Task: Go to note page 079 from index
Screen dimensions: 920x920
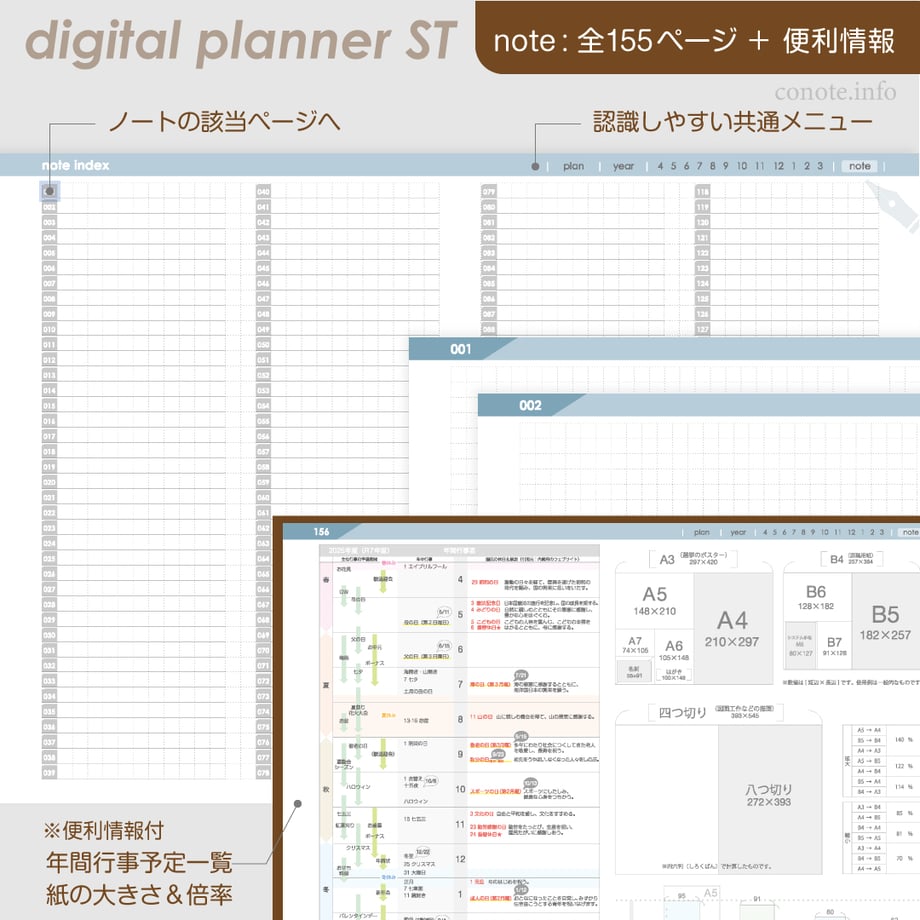Action: [x=489, y=192]
